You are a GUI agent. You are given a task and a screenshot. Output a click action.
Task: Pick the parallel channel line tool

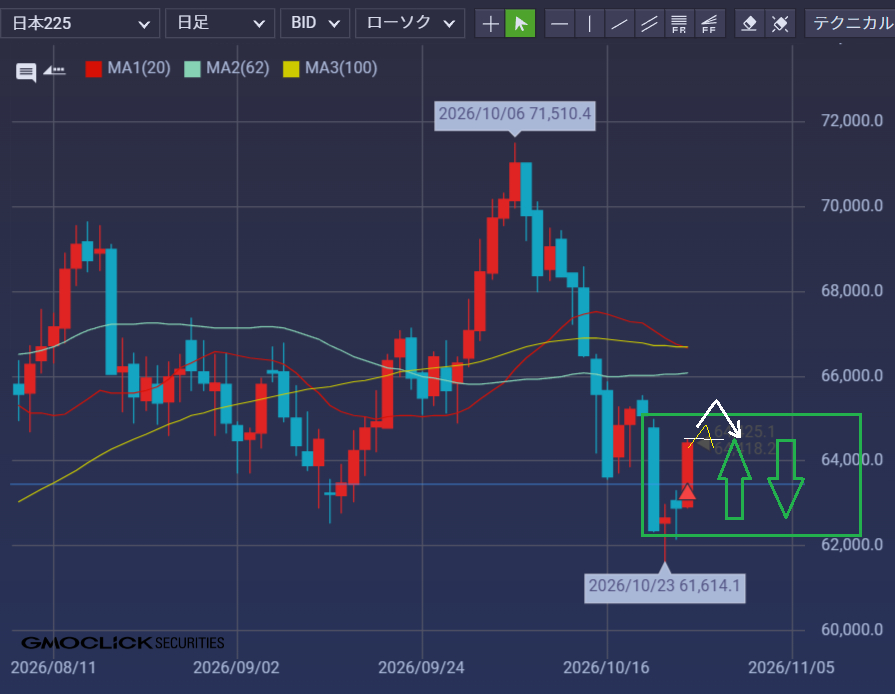tap(649, 23)
